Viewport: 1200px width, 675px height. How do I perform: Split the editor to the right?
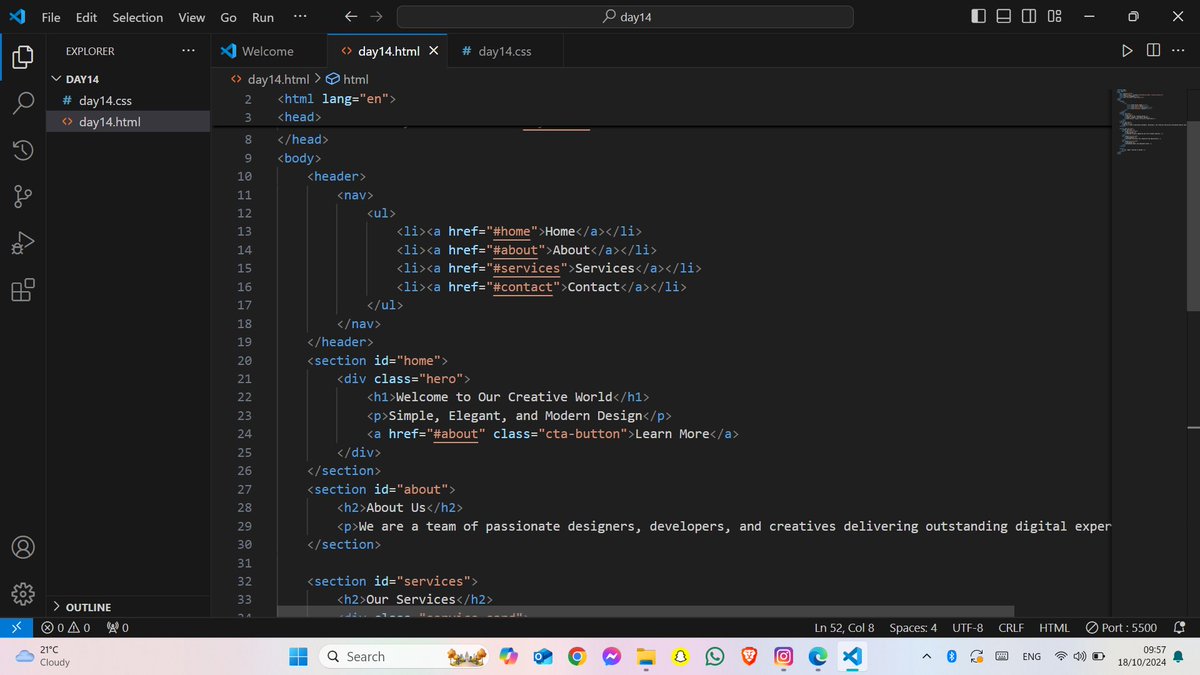coord(1153,50)
